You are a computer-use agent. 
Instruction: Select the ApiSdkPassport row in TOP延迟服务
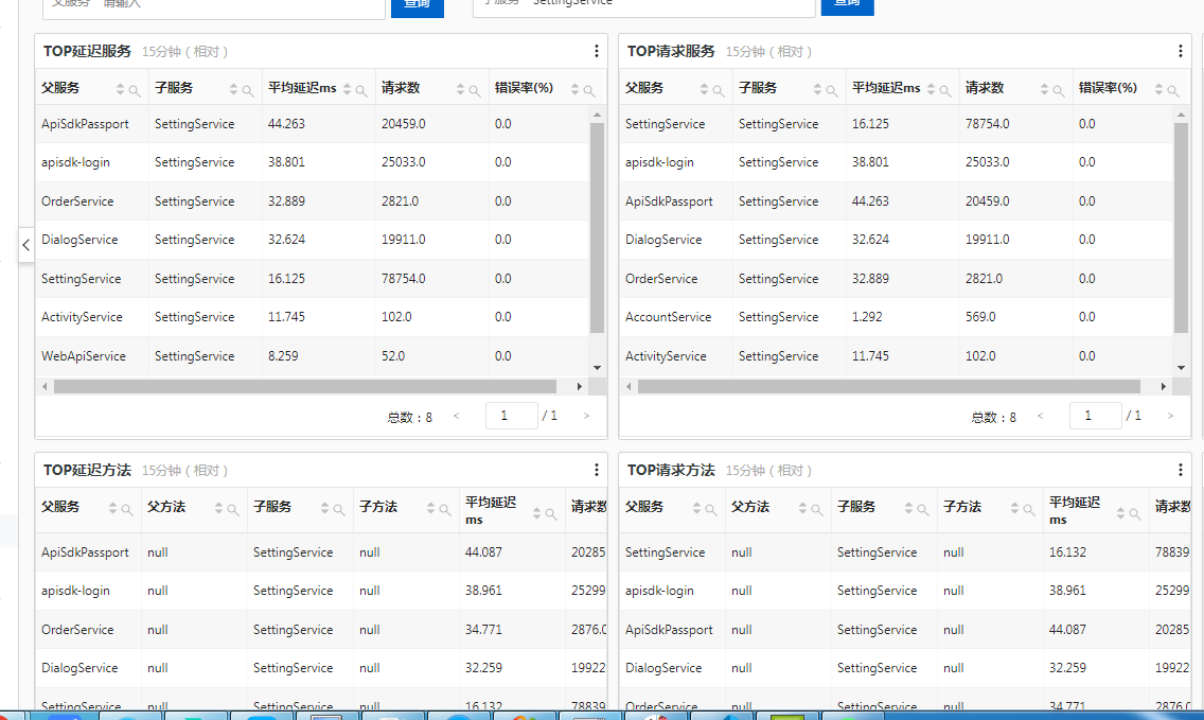pos(85,124)
